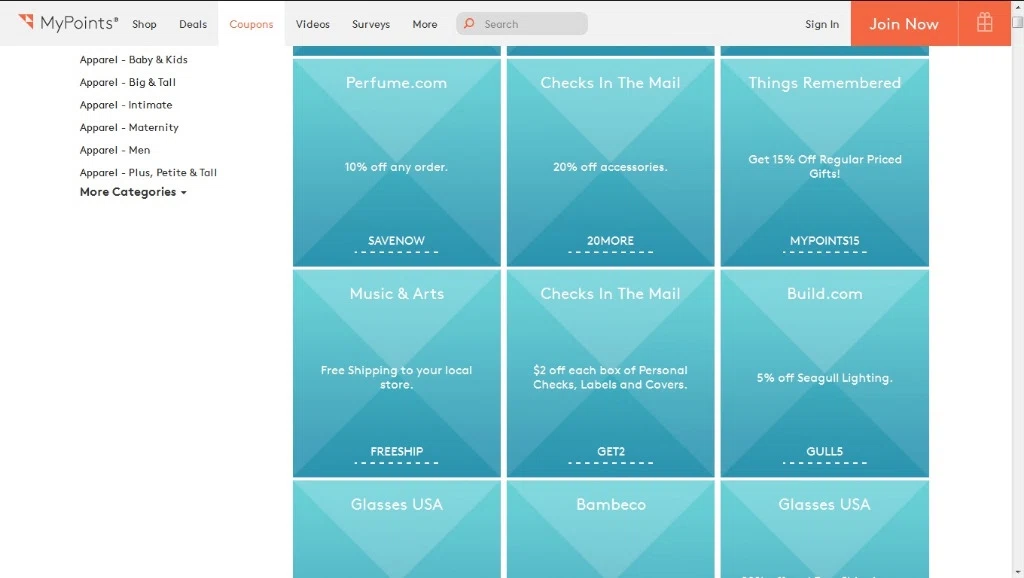Select the Coupons tab
This screenshot has height=578, width=1024.
click(x=251, y=24)
